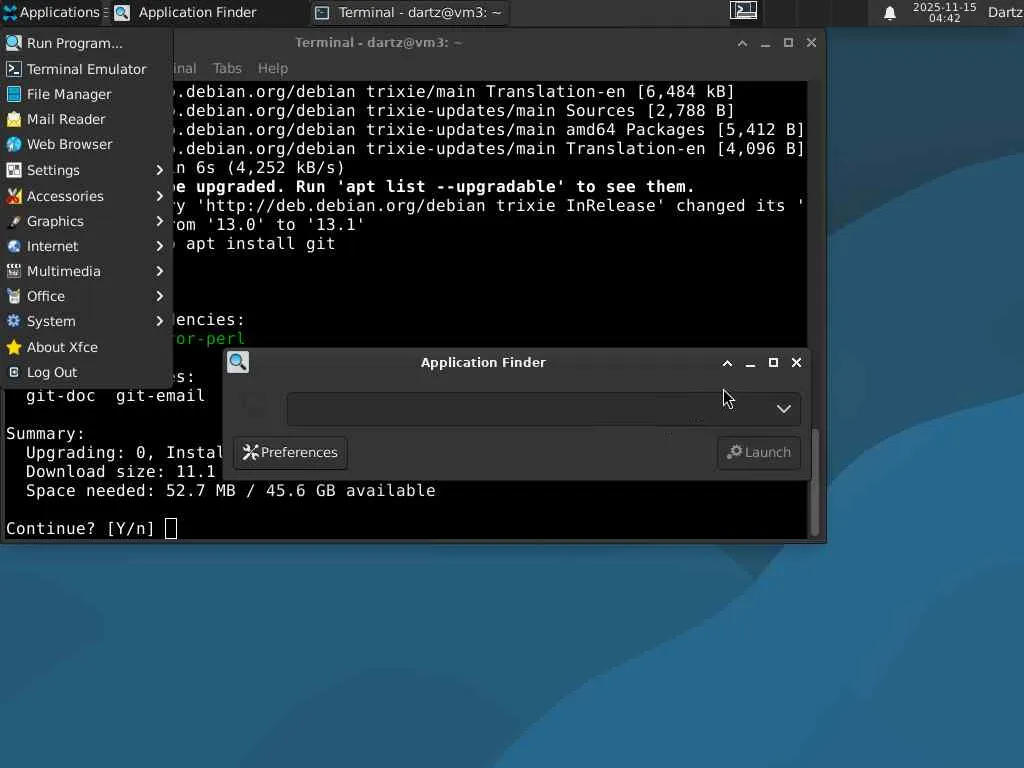
Task: Expand the Graphics submenu arrow
Action: tap(159, 221)
